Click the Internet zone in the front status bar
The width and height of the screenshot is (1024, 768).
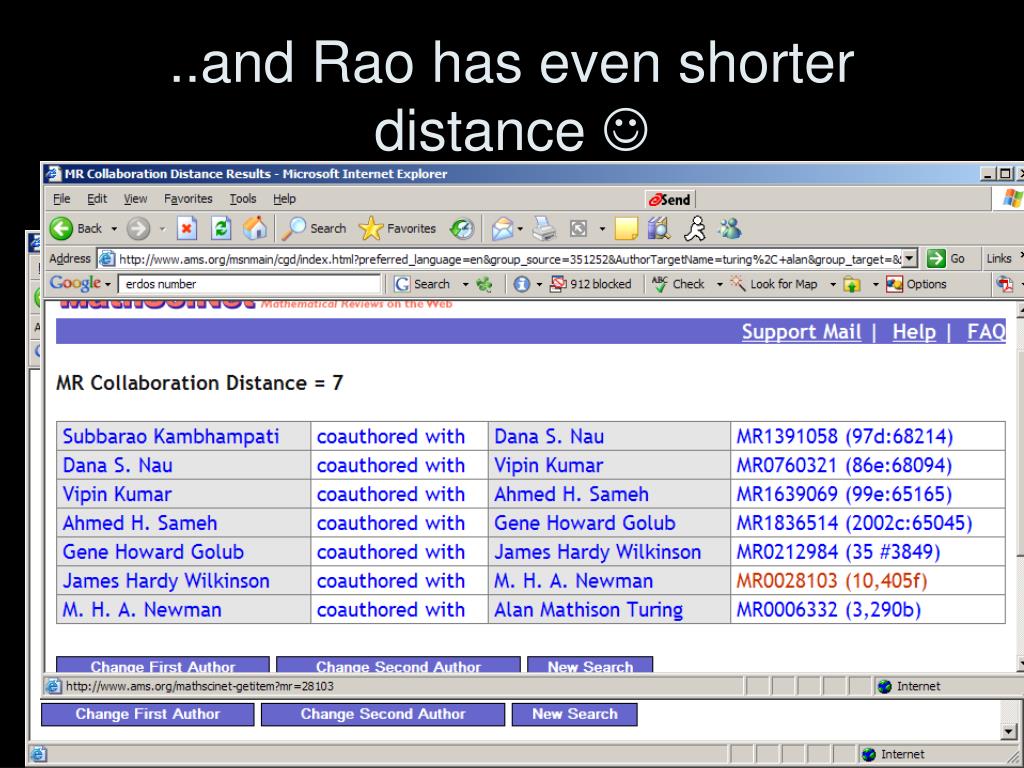(x=910, y=686)
